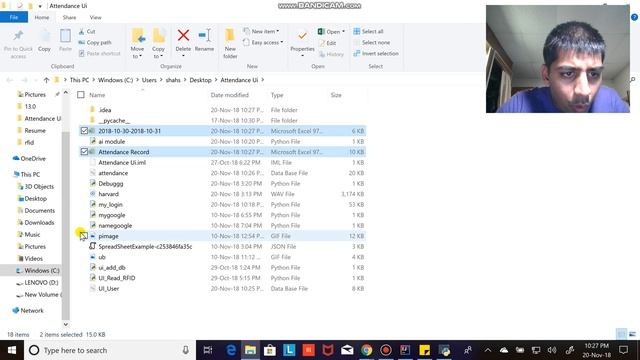Click the Paste icon in the ribbon
This screenshot has width=640, height=360.
[65, 36]
